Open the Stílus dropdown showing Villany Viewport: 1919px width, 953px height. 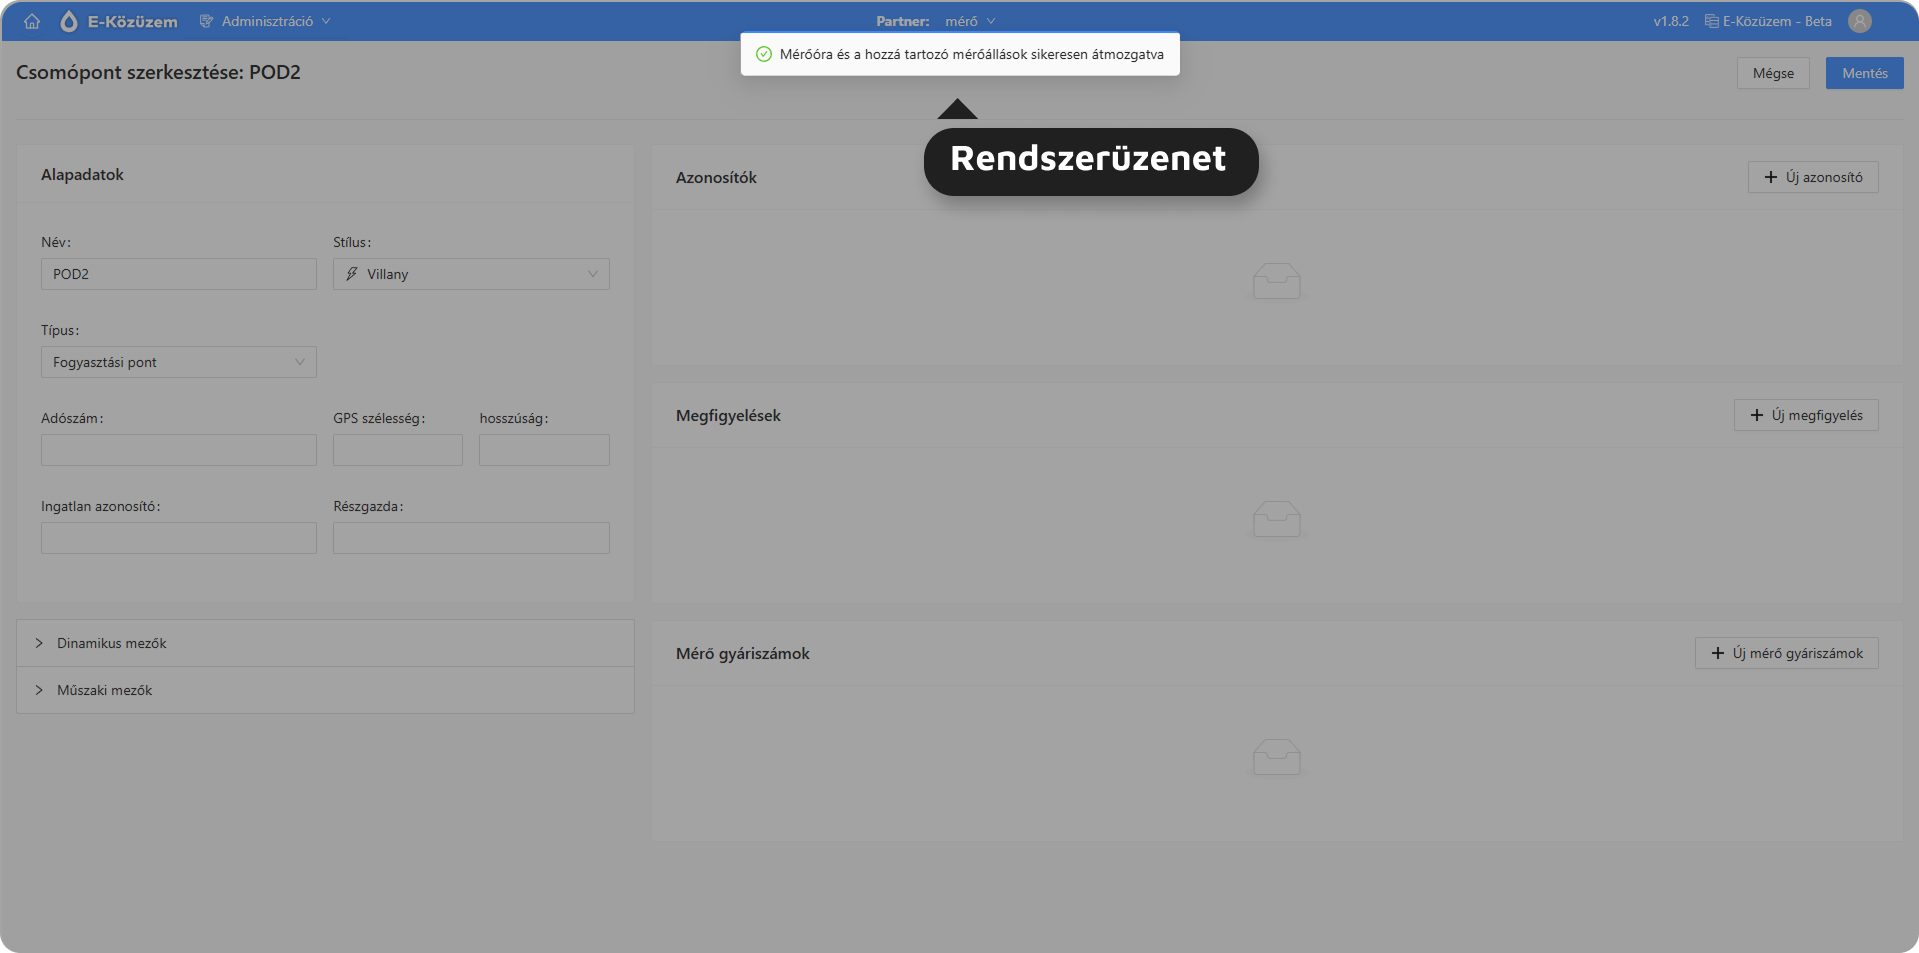point(471,274)
